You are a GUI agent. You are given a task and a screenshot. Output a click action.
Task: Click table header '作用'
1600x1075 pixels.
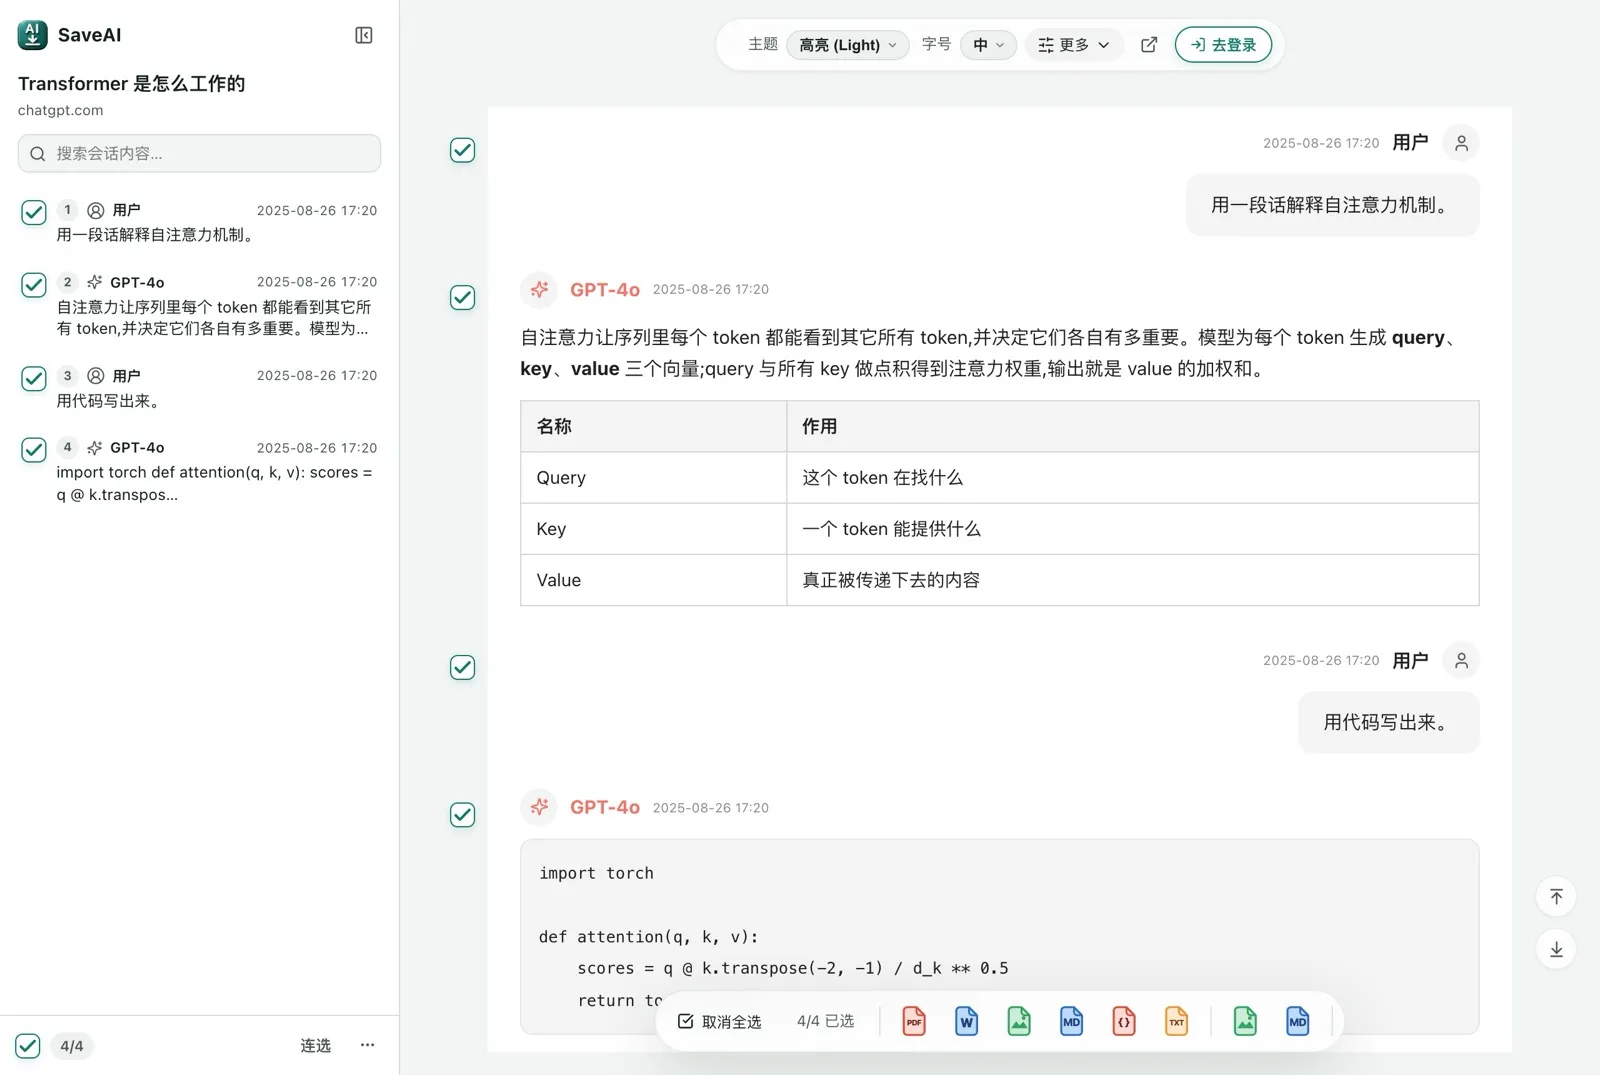1133,427
